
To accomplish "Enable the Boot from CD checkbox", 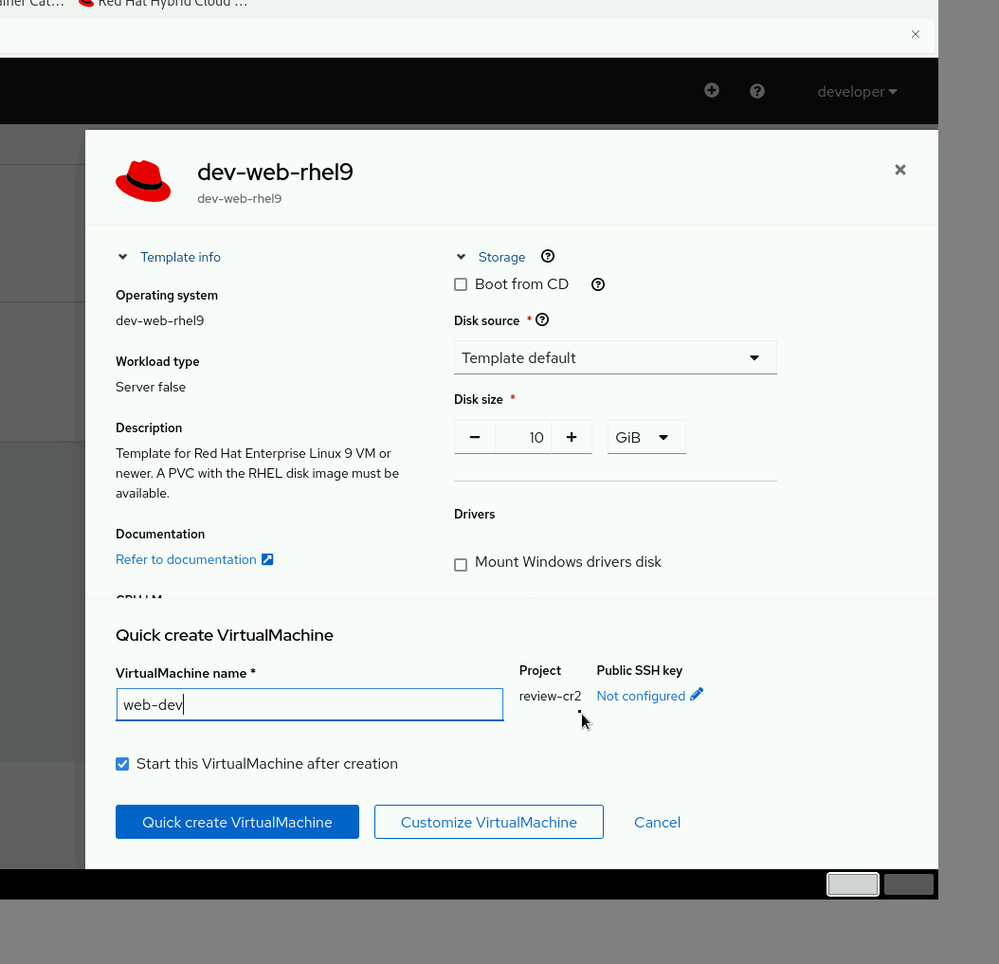I will pos(461,285).
